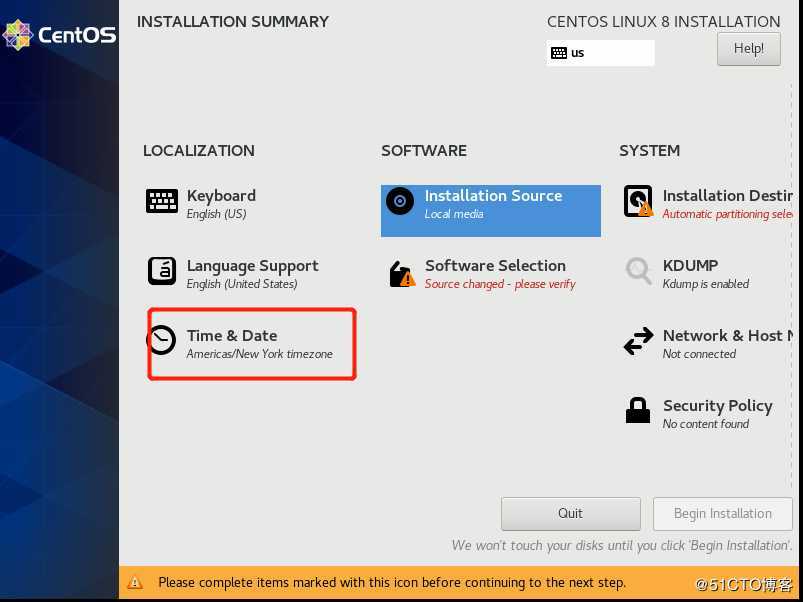803x602 pixels.
Task: Click 'English (US)' keyboard text
Action: [216, 214]
